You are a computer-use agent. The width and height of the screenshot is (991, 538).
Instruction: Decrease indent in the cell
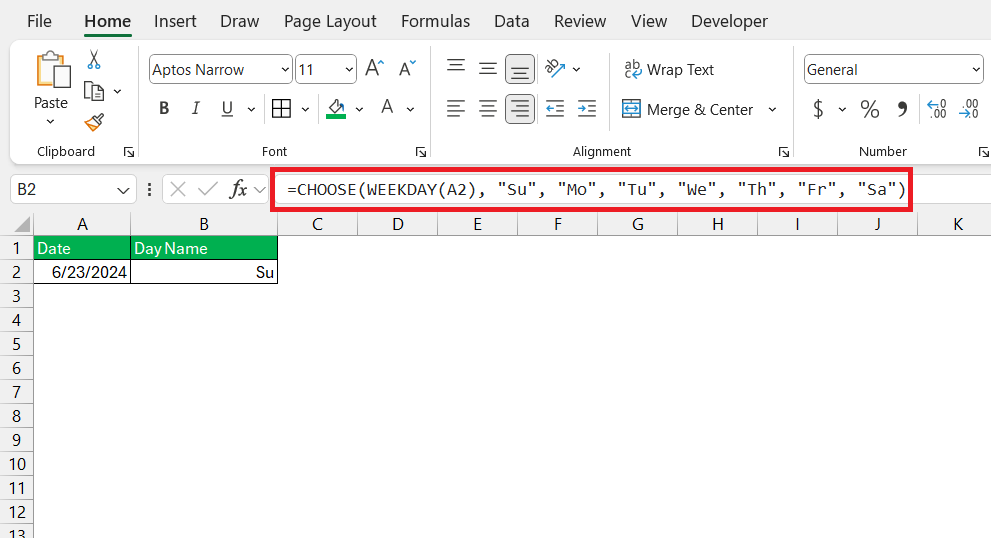pos(555,109)
